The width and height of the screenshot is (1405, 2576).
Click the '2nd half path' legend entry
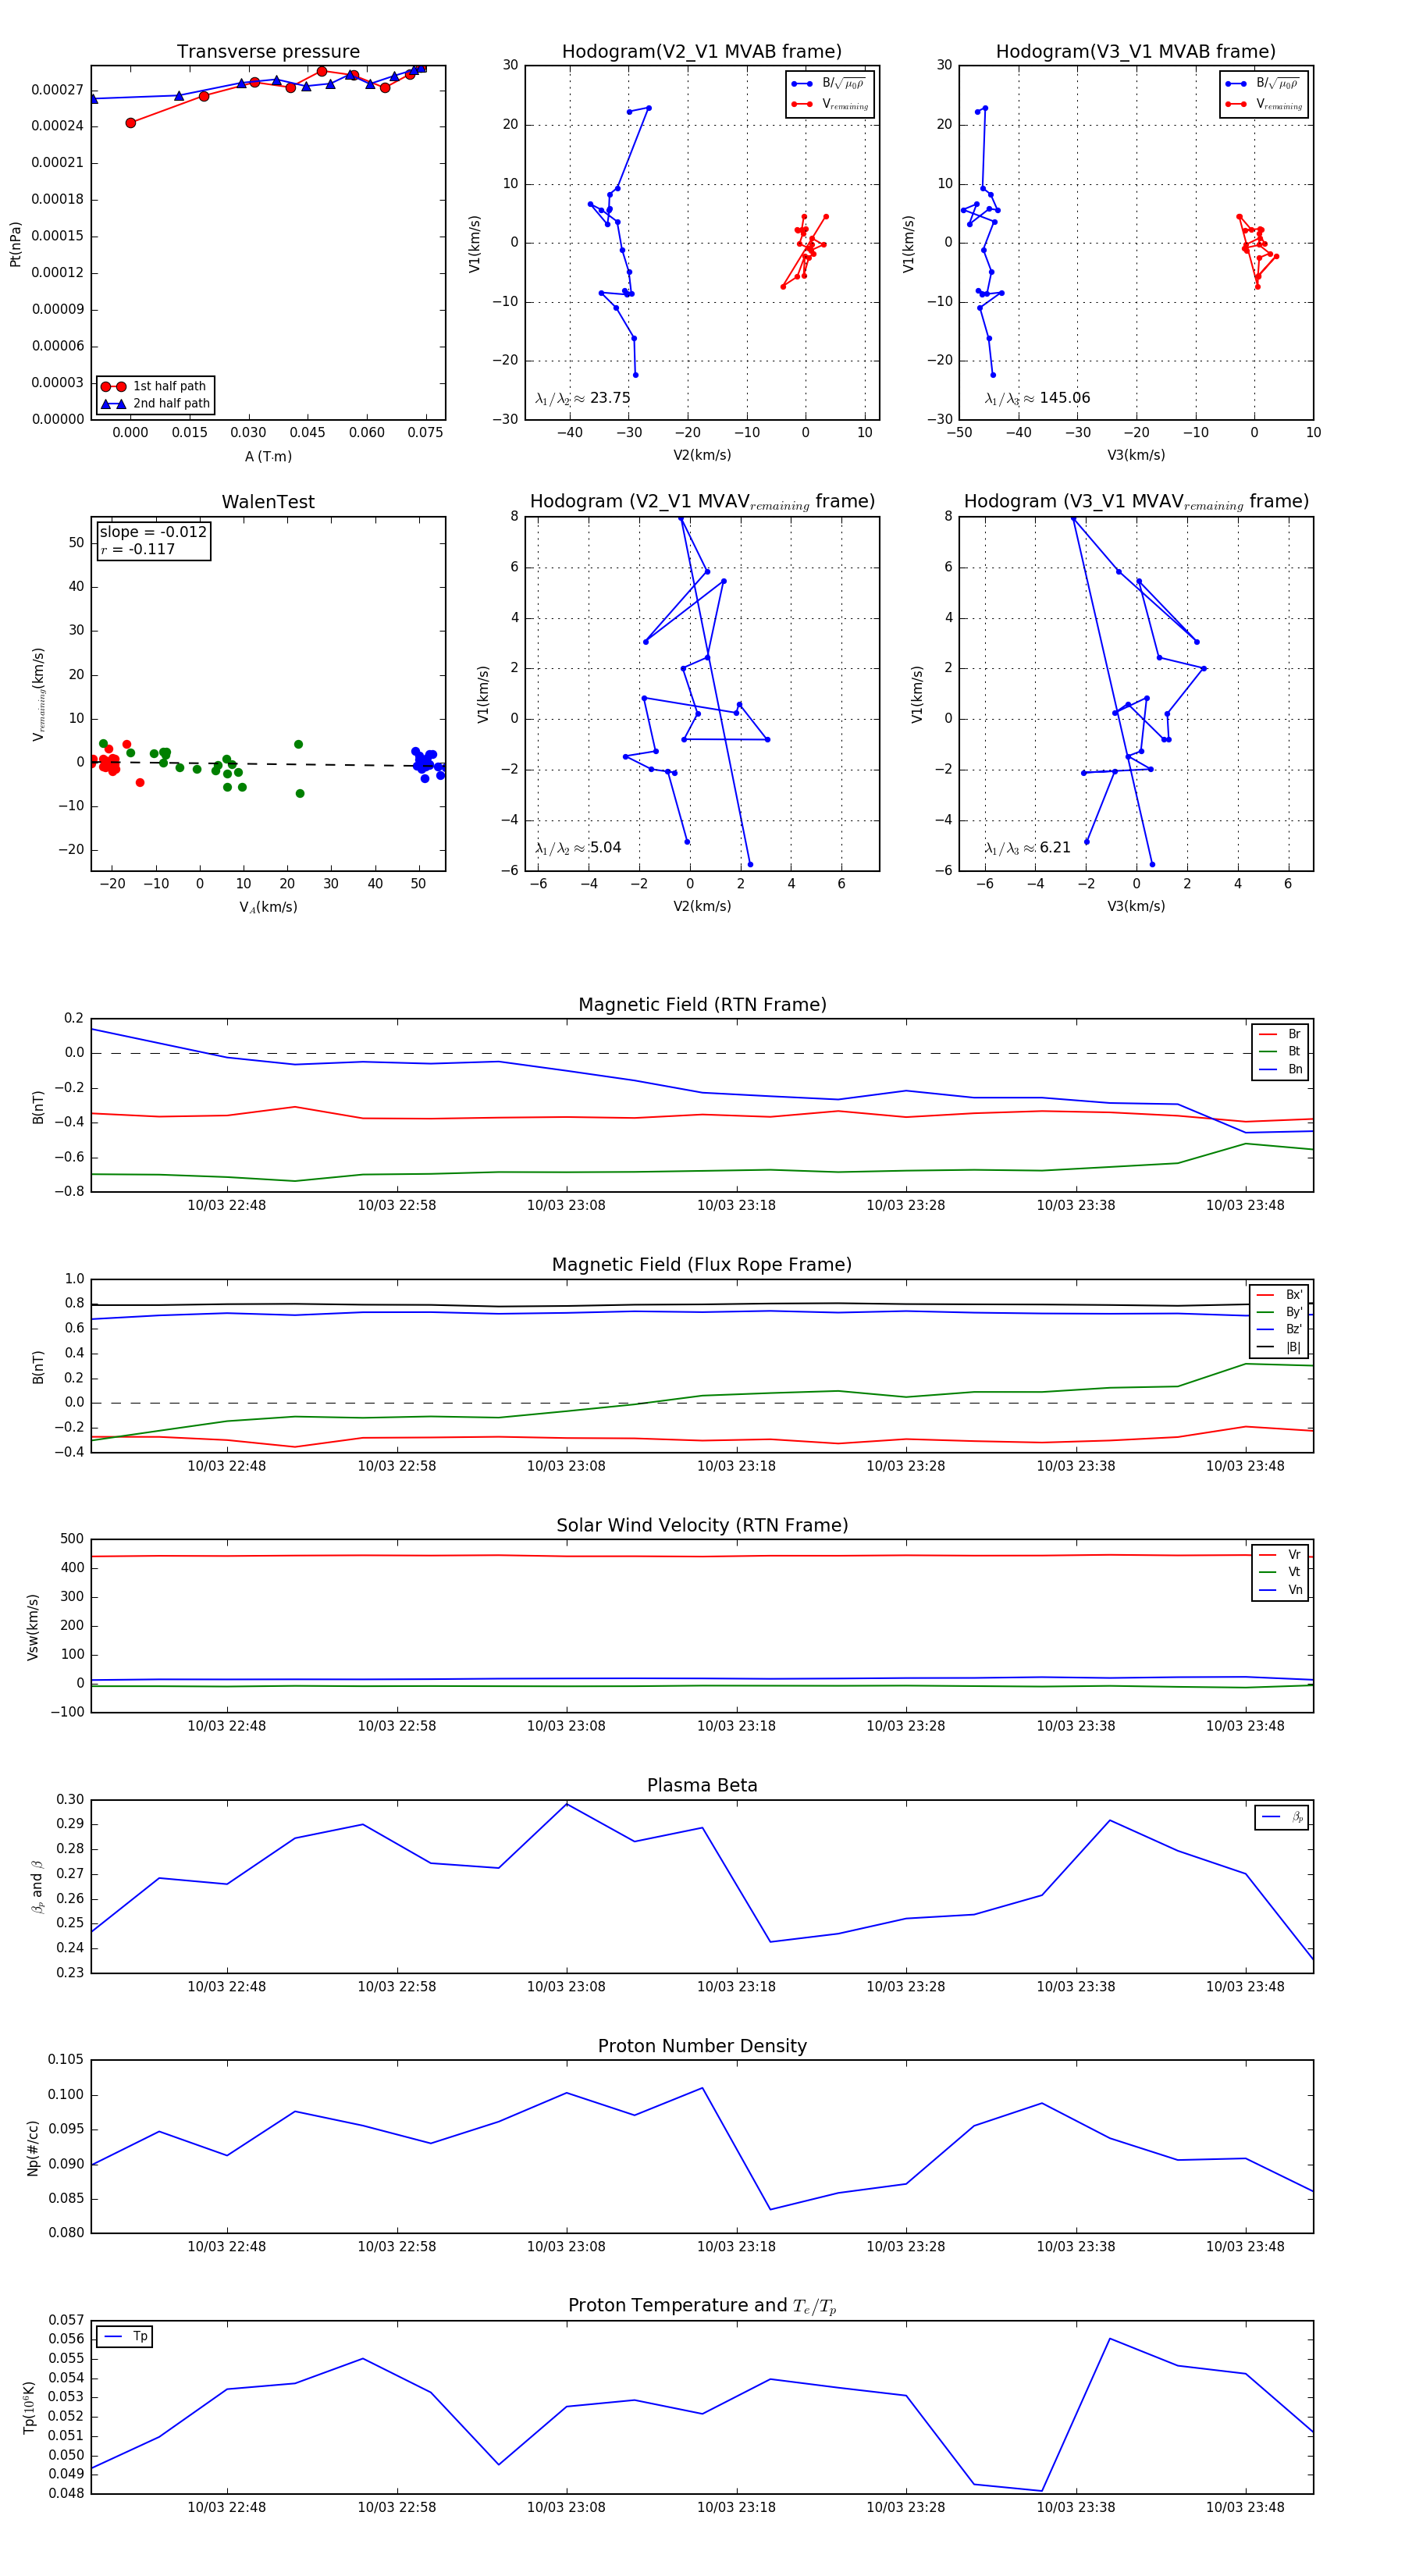click(155, 404)
